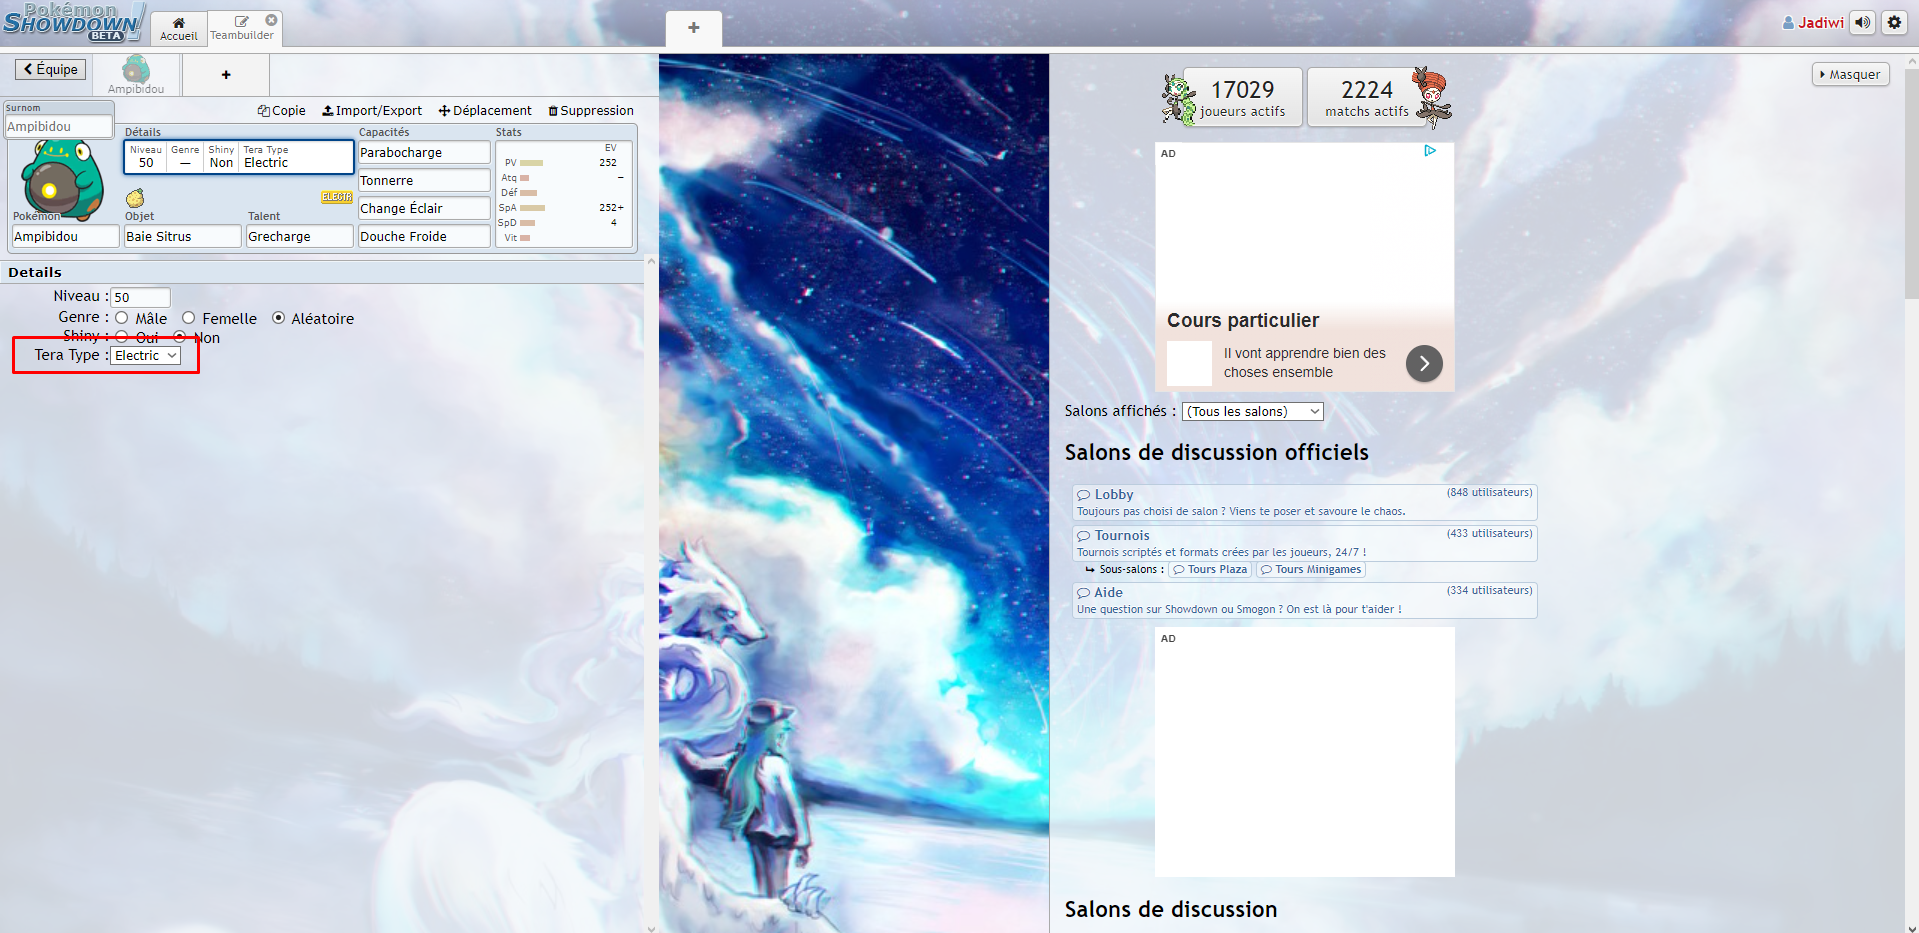
Task: Click the Surnom nickname field
Action: click(58, 126)
